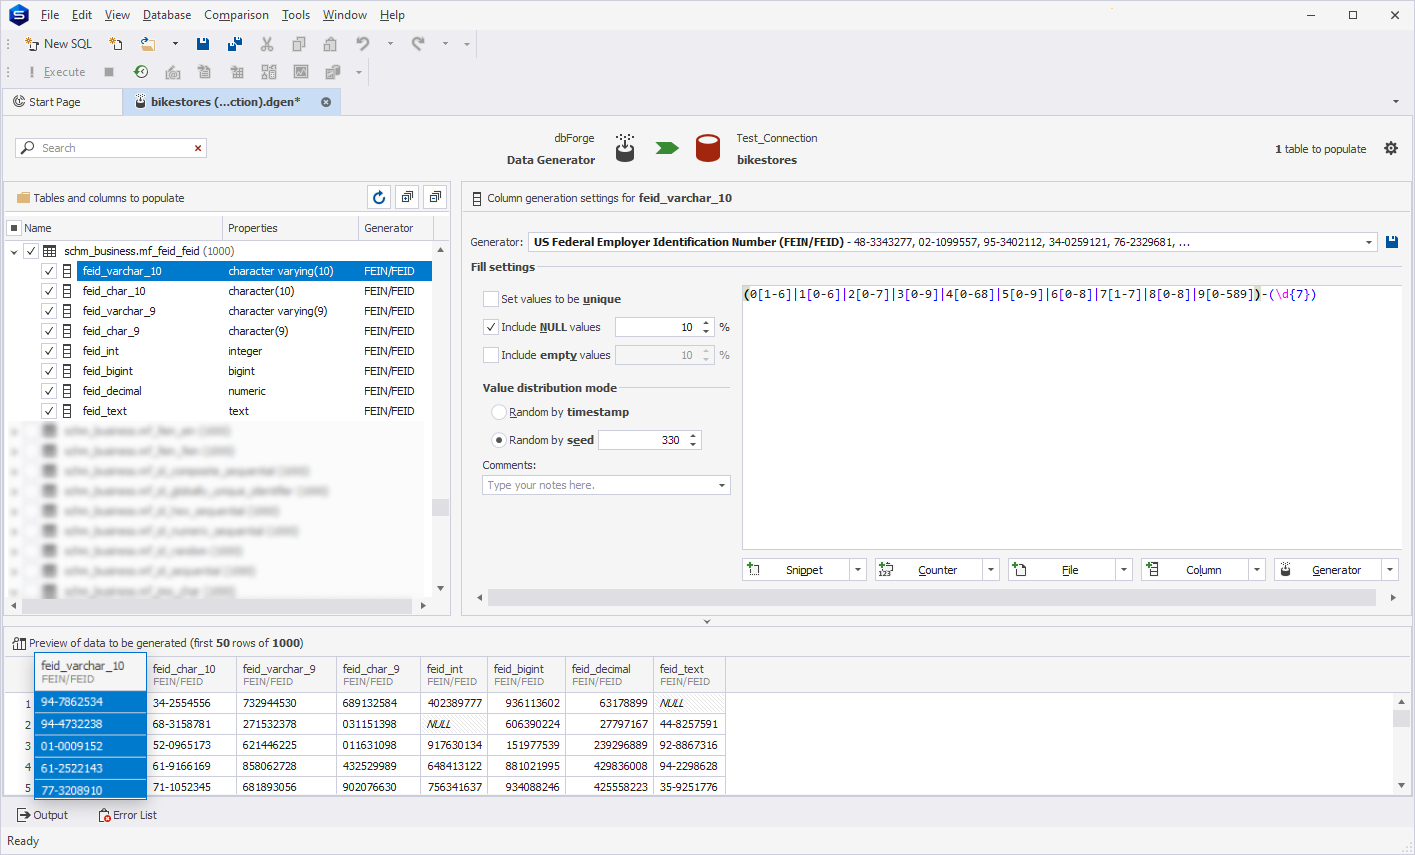
Task: Collapse the settings pane with the chevron
Action: [x=707, y=621]
